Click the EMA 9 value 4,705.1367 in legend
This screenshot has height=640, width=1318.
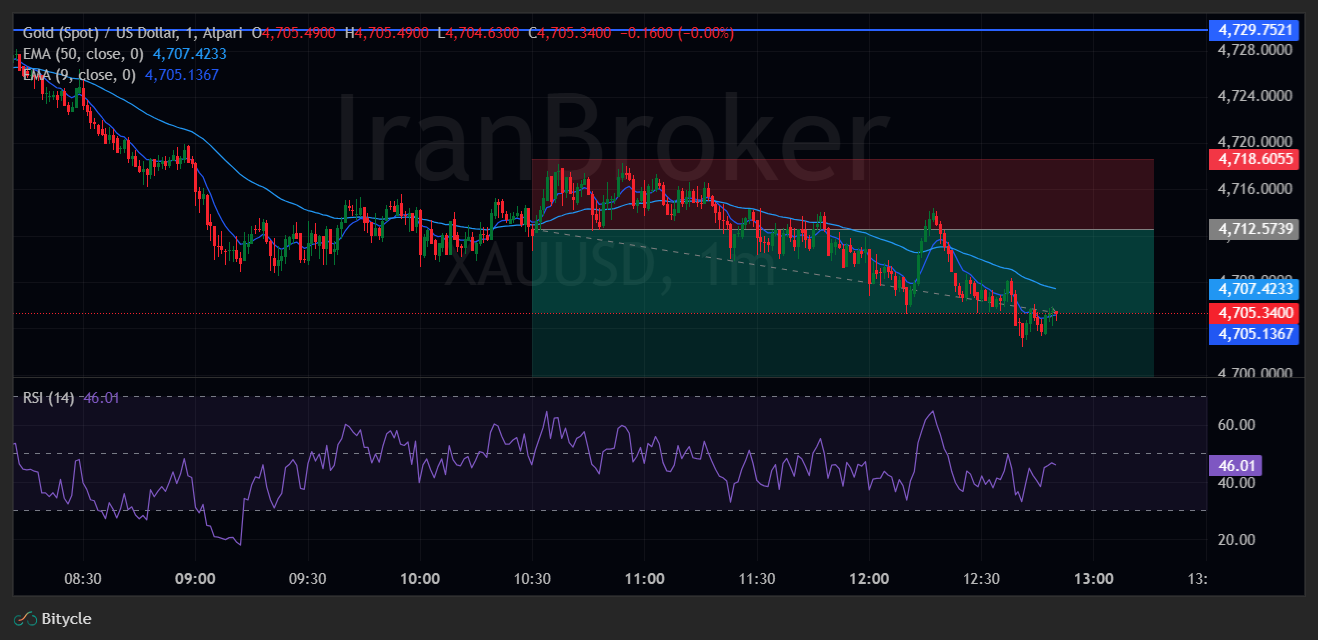[x=182, y=75]
